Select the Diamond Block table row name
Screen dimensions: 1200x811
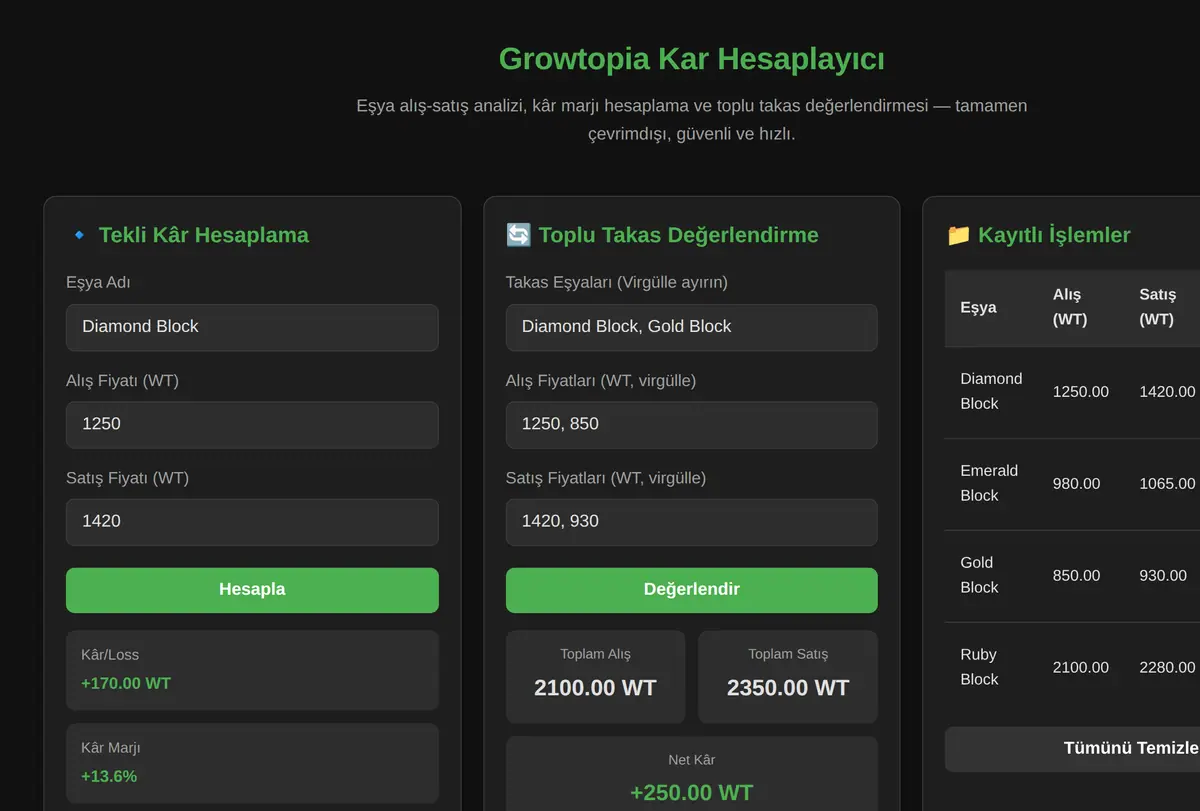991,391
